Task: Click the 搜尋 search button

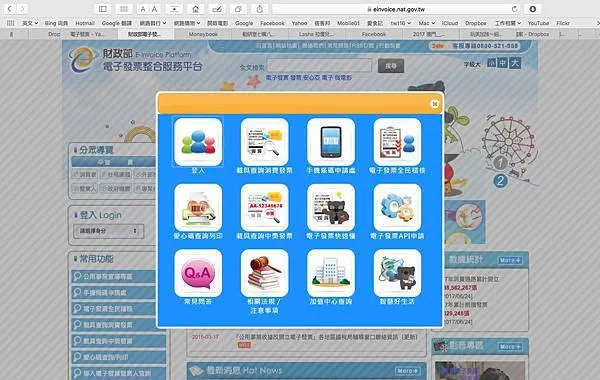Action: (x=391, y=66)
